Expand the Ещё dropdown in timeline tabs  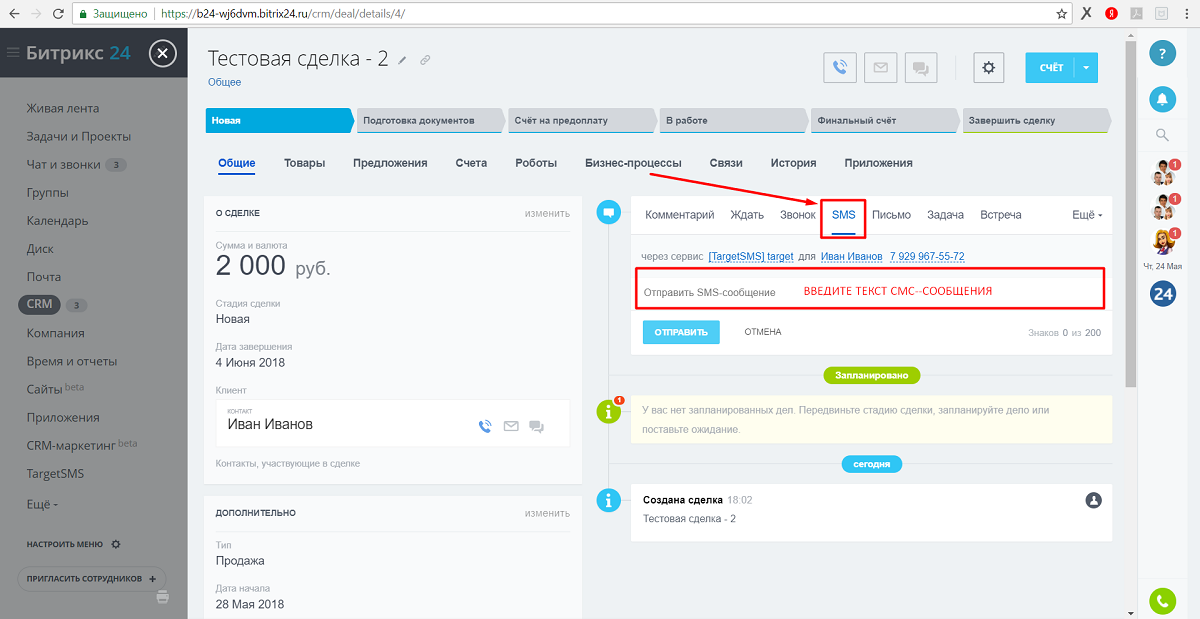(x=1087, y=215)
